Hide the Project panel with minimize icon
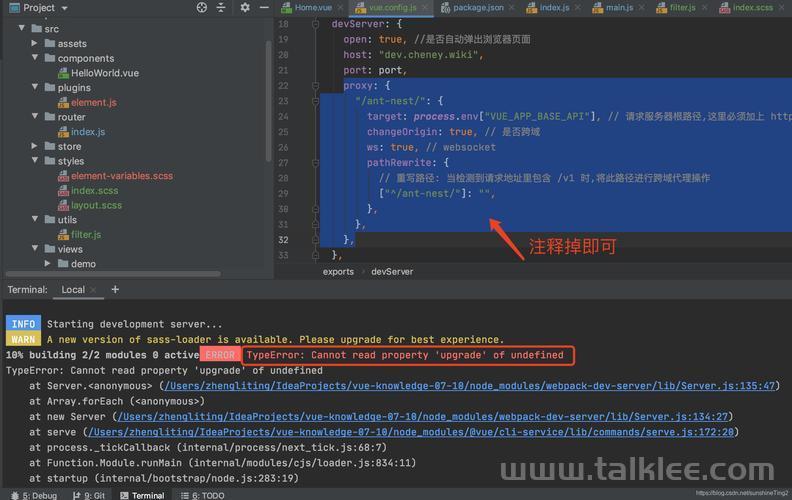 (264, 7)
